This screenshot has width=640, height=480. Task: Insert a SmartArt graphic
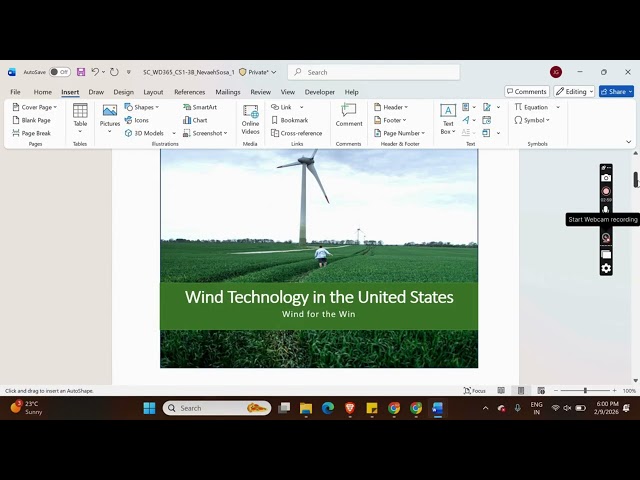tap(200, 107)
